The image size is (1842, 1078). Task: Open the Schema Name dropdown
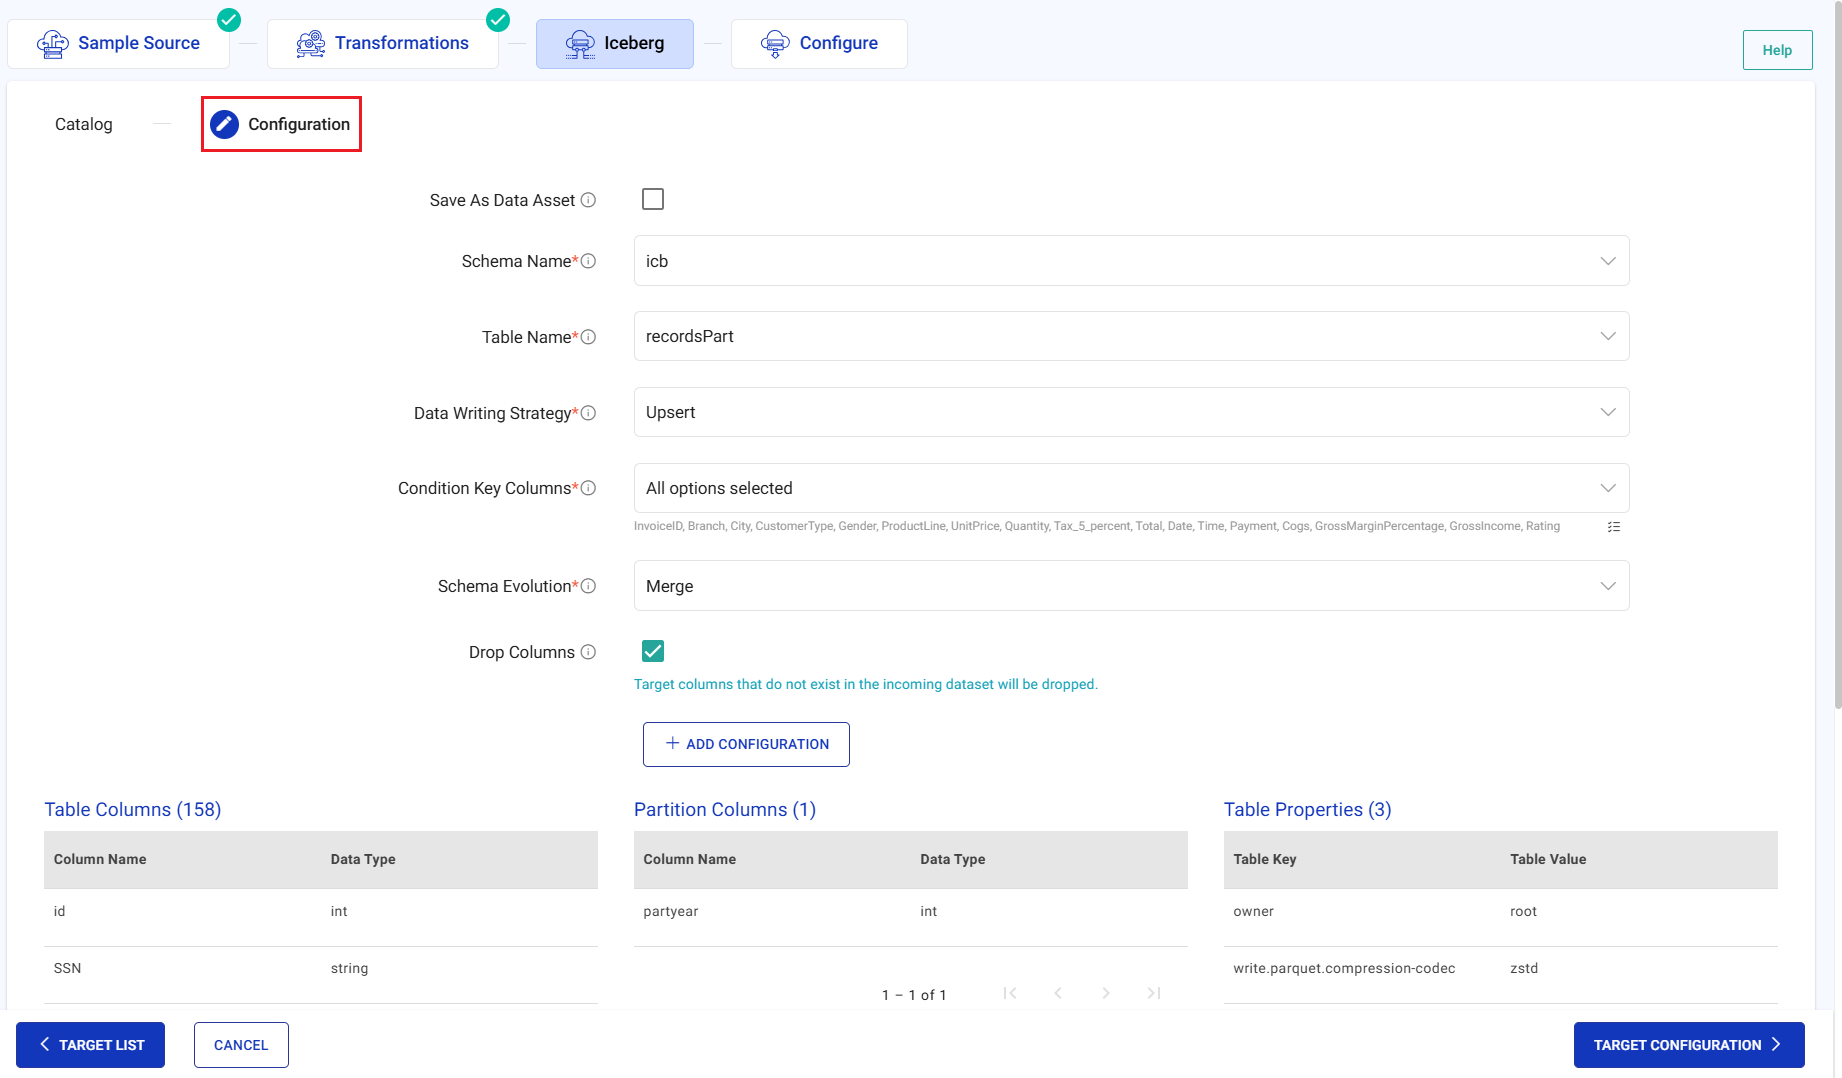click(1130, 261)
